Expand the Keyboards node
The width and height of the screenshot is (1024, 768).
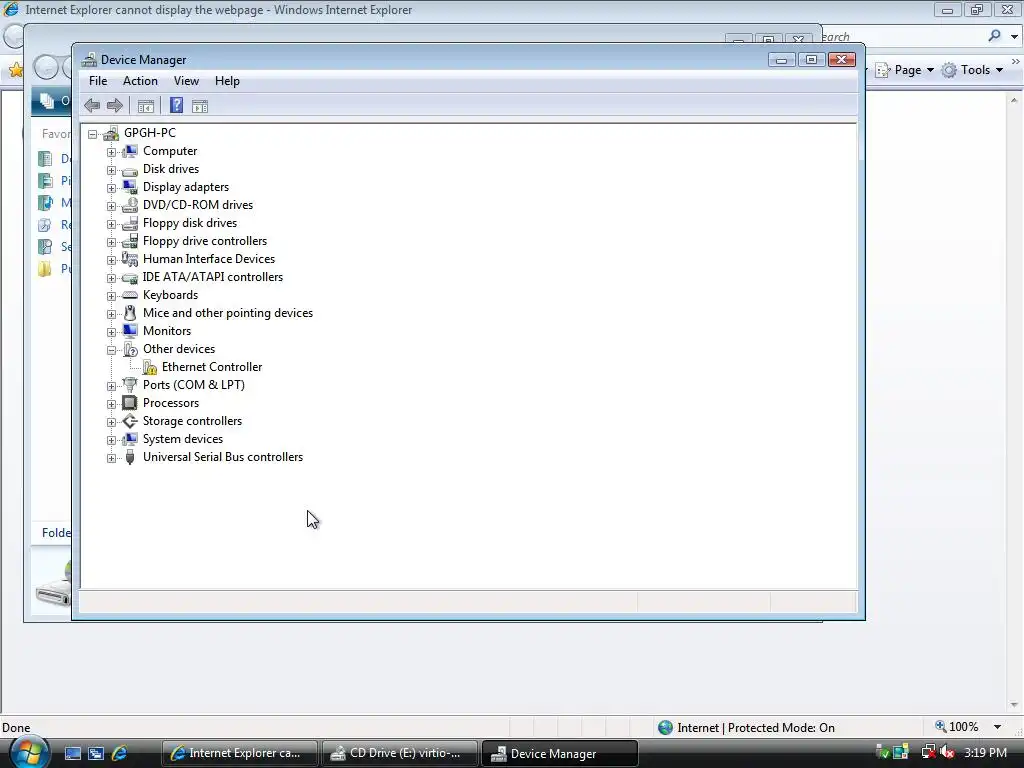click(112, 296)
